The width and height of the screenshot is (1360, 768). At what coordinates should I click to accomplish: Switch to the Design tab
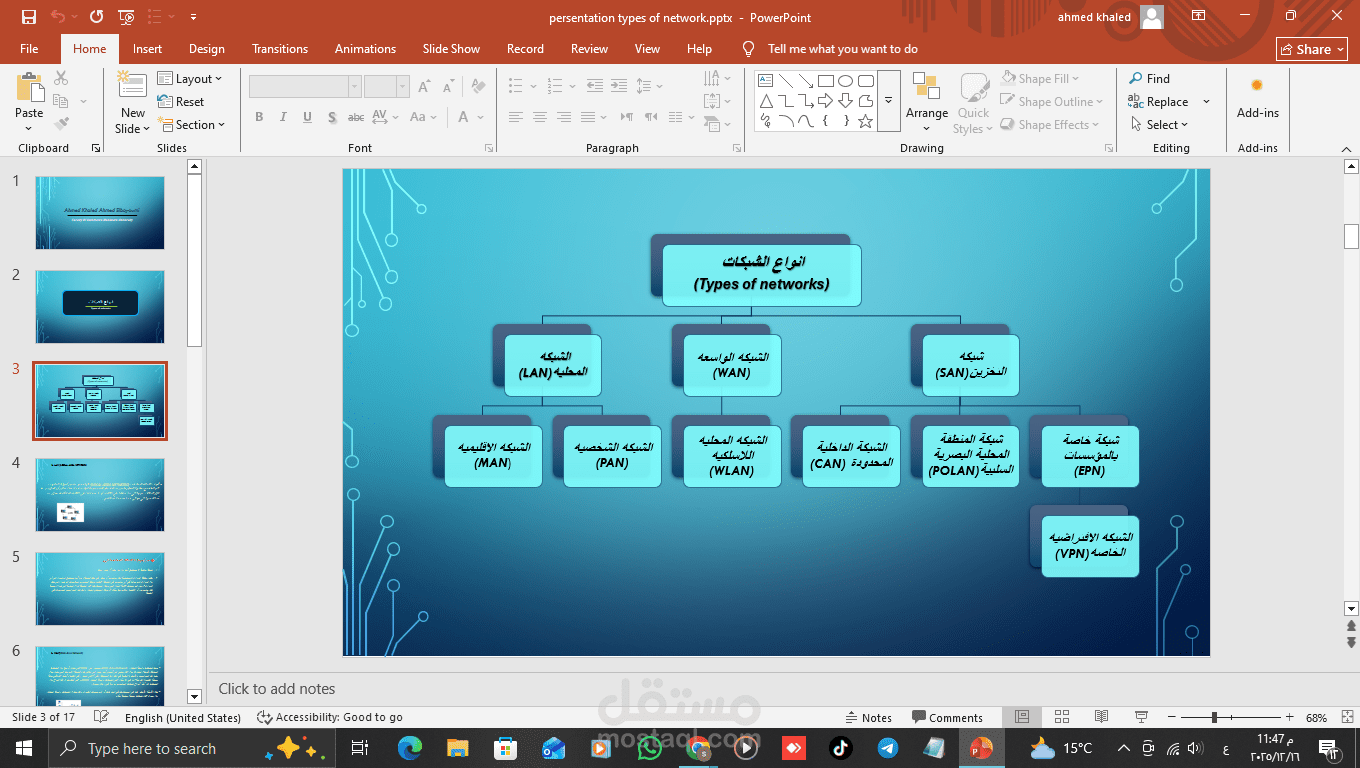[207, 49]
